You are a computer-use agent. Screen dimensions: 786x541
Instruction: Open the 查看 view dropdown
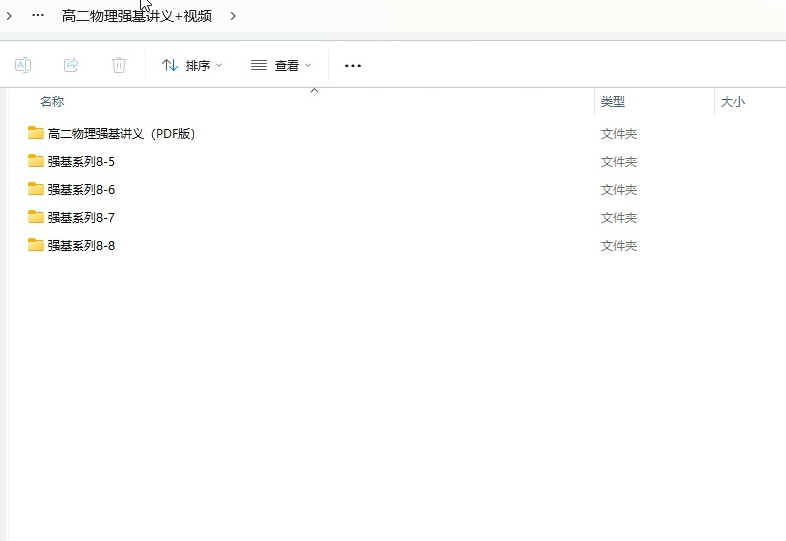[281, 65]
